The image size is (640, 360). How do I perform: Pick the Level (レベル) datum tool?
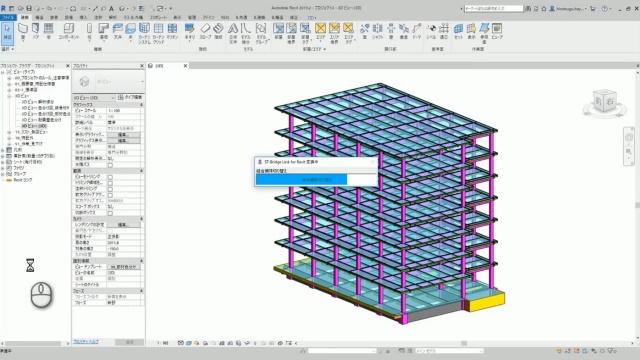431,31
